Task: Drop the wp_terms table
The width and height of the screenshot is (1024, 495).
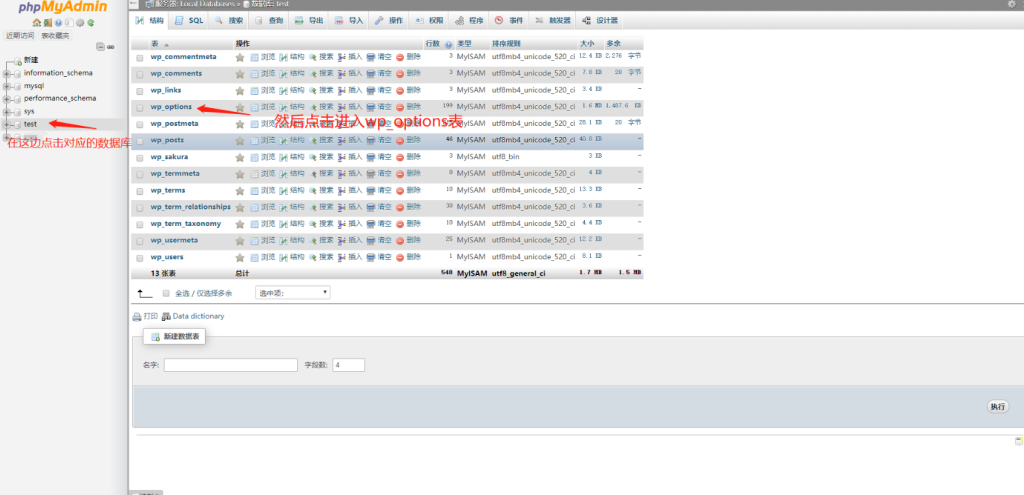Action: click(409, 190)
